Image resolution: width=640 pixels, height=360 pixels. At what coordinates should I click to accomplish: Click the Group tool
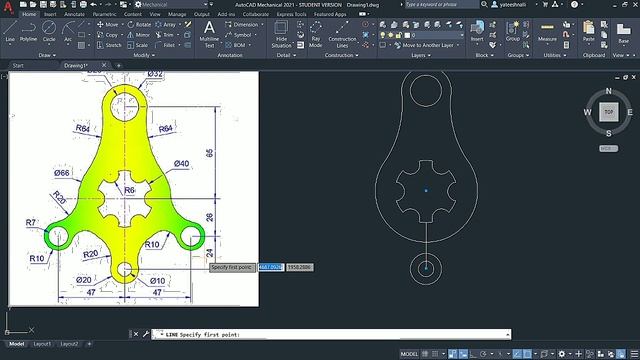point(513,31)
